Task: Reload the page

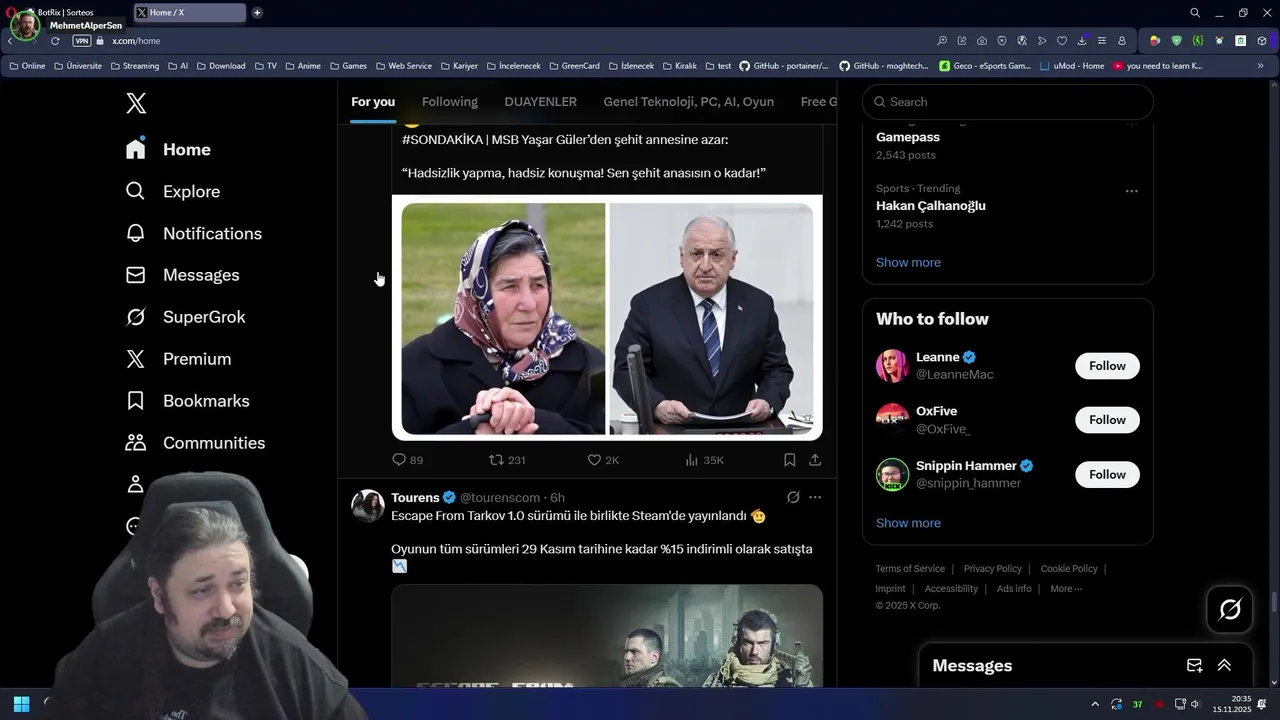Action: 55,41
